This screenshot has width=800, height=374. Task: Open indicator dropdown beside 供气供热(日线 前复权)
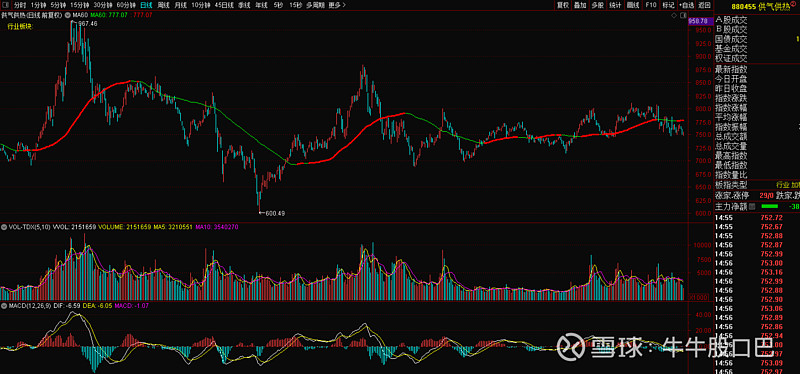69,15
